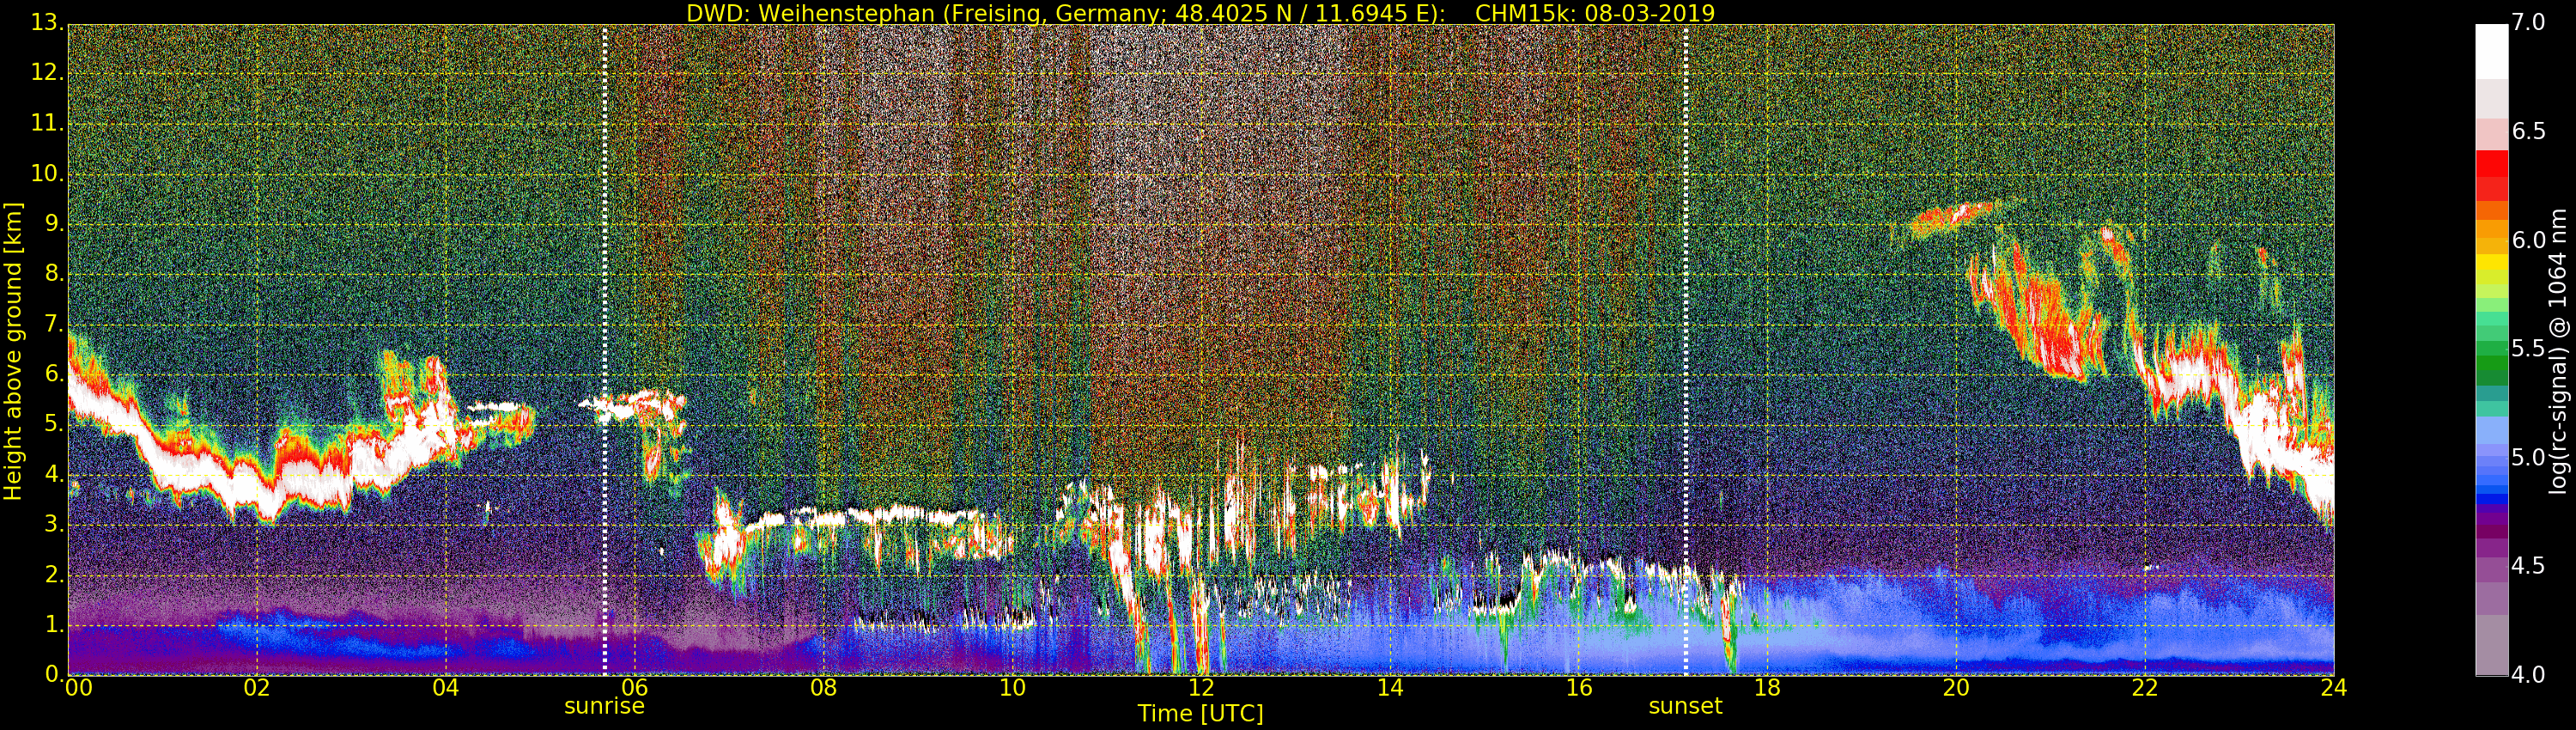Click the 4 km tick on the height axis
The height and width of the screenshot is (730, 2576).
[53, 475]
